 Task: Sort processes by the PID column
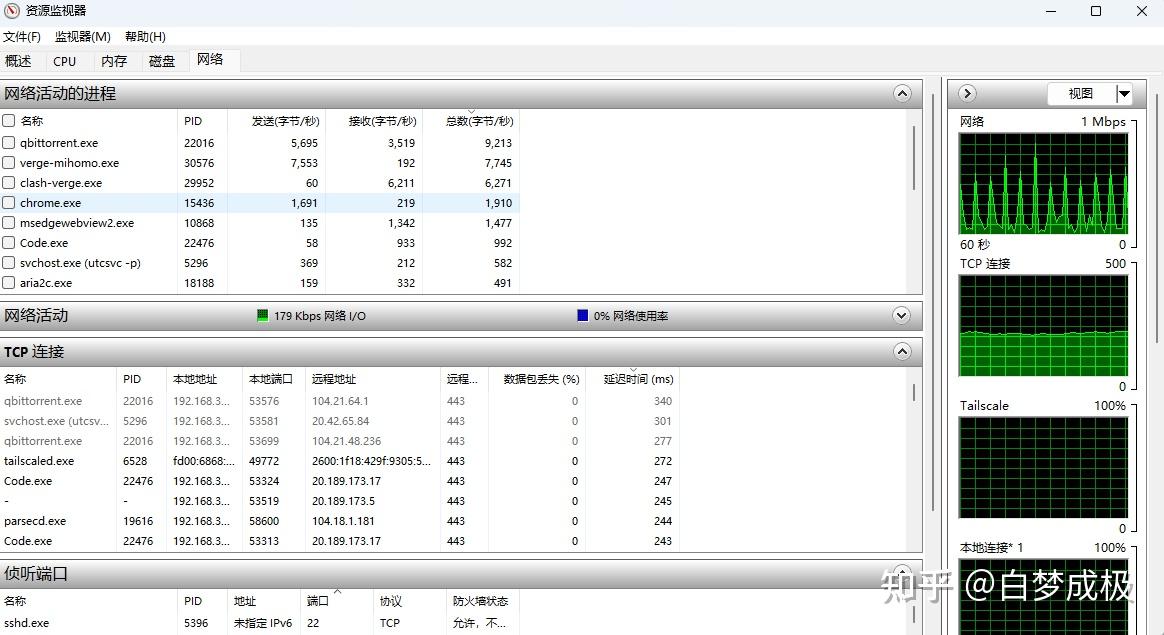(x=193, y=120)
